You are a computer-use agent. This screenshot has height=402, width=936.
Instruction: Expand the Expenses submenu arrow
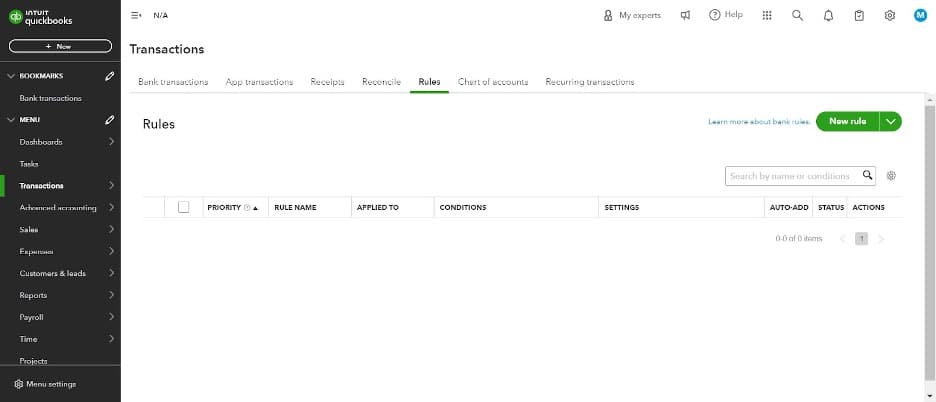point(111,251)
